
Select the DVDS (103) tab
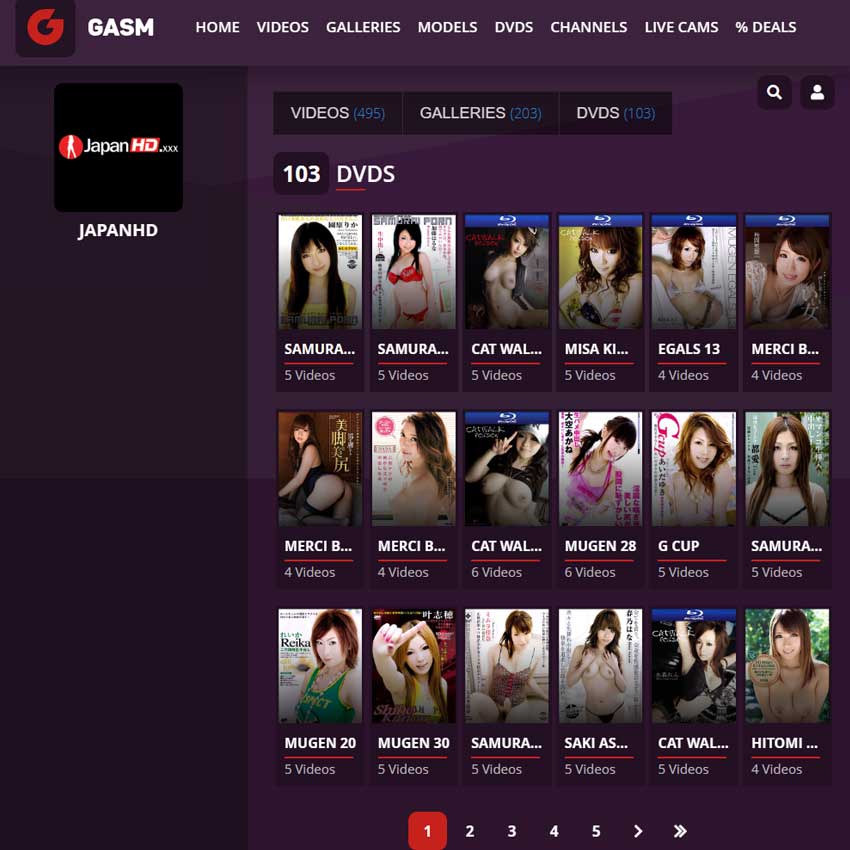click(x=616, y=113)
